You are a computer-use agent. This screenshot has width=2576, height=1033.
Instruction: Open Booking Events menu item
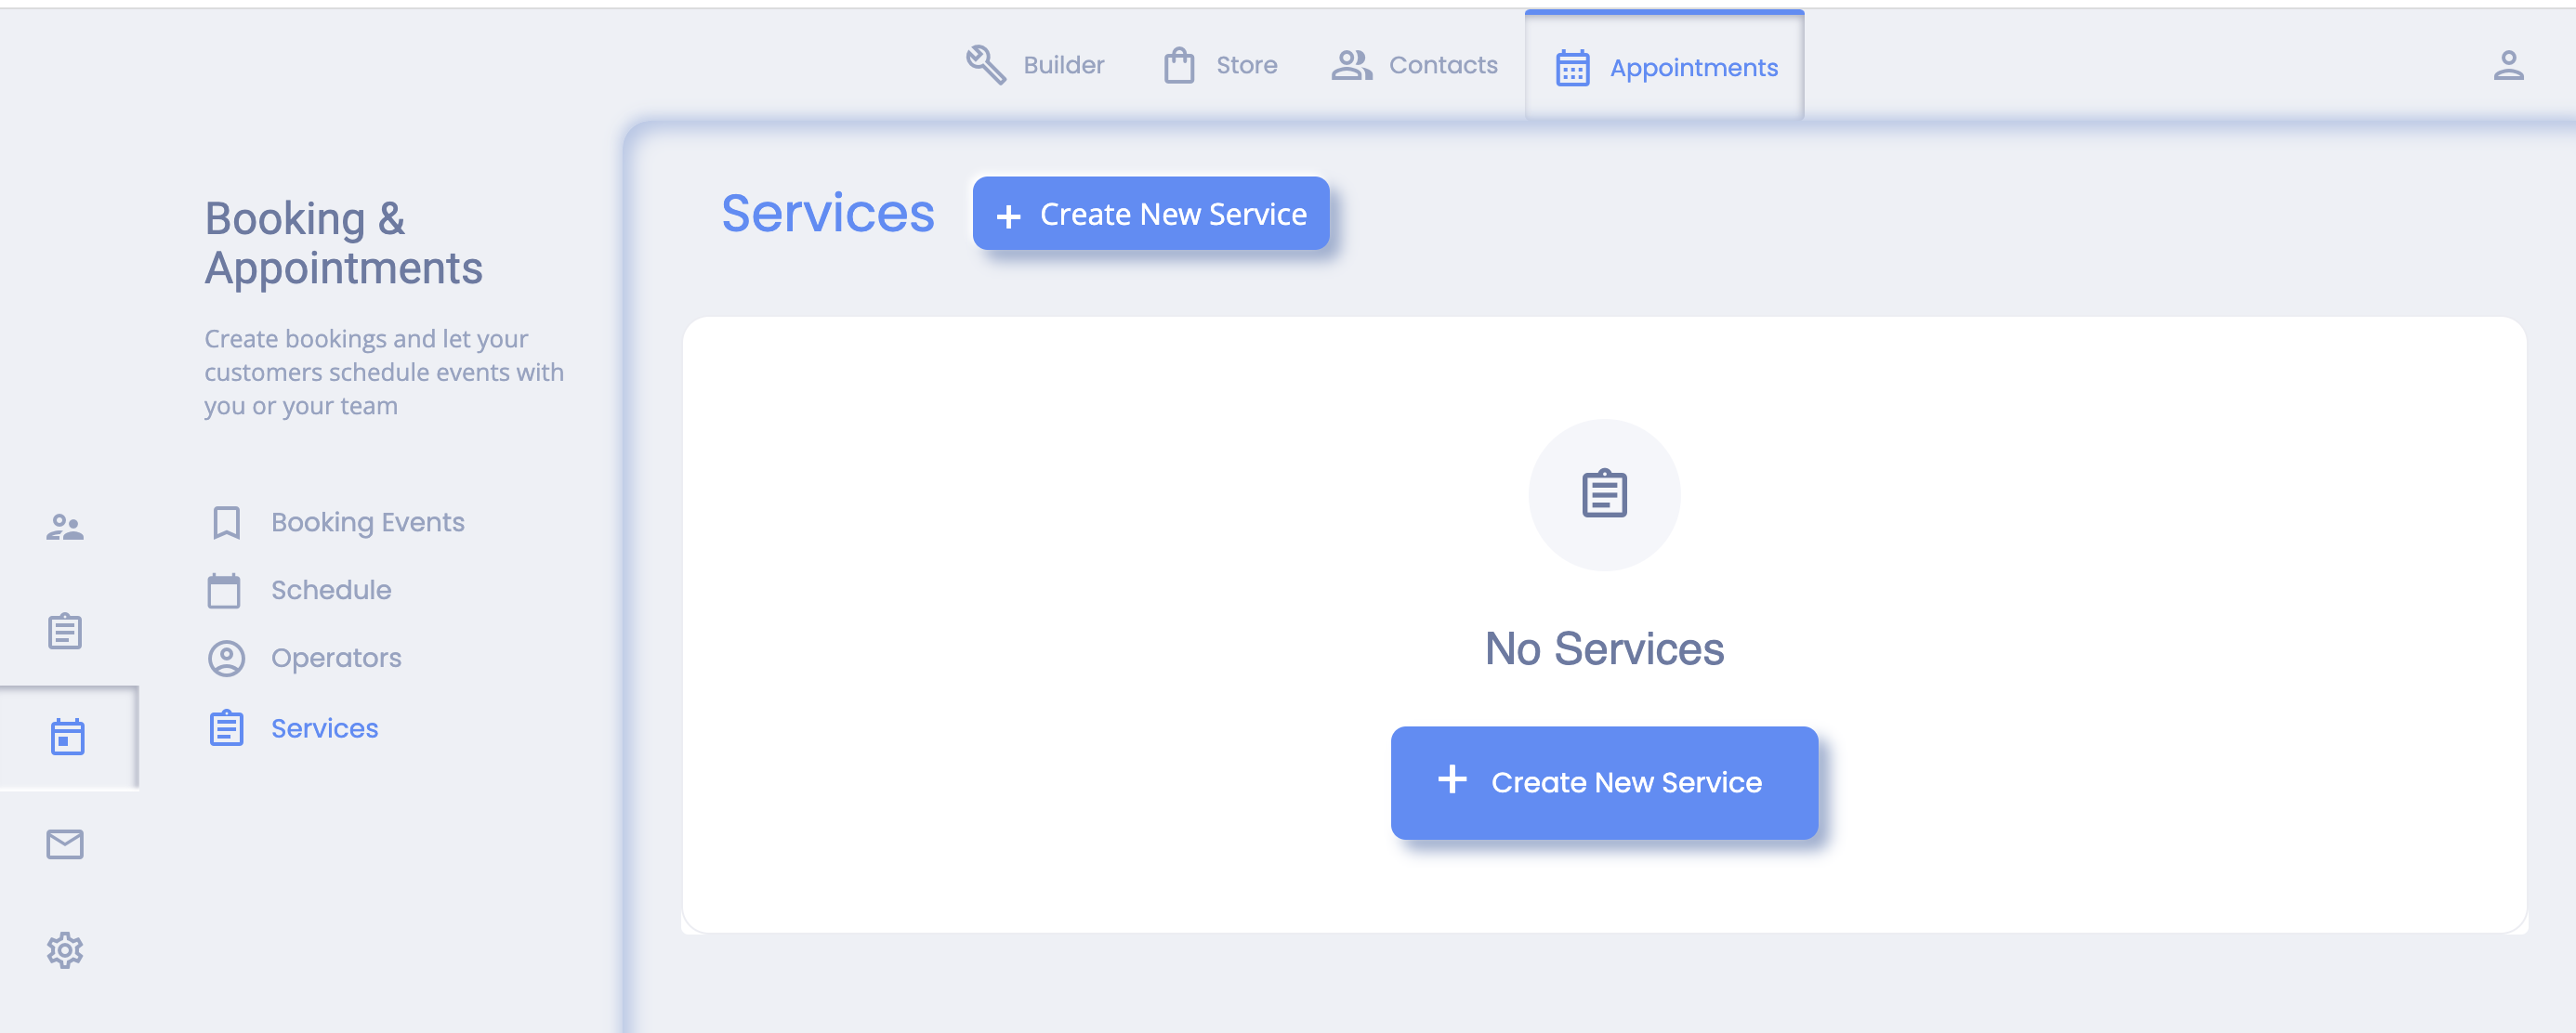(367, 522)
